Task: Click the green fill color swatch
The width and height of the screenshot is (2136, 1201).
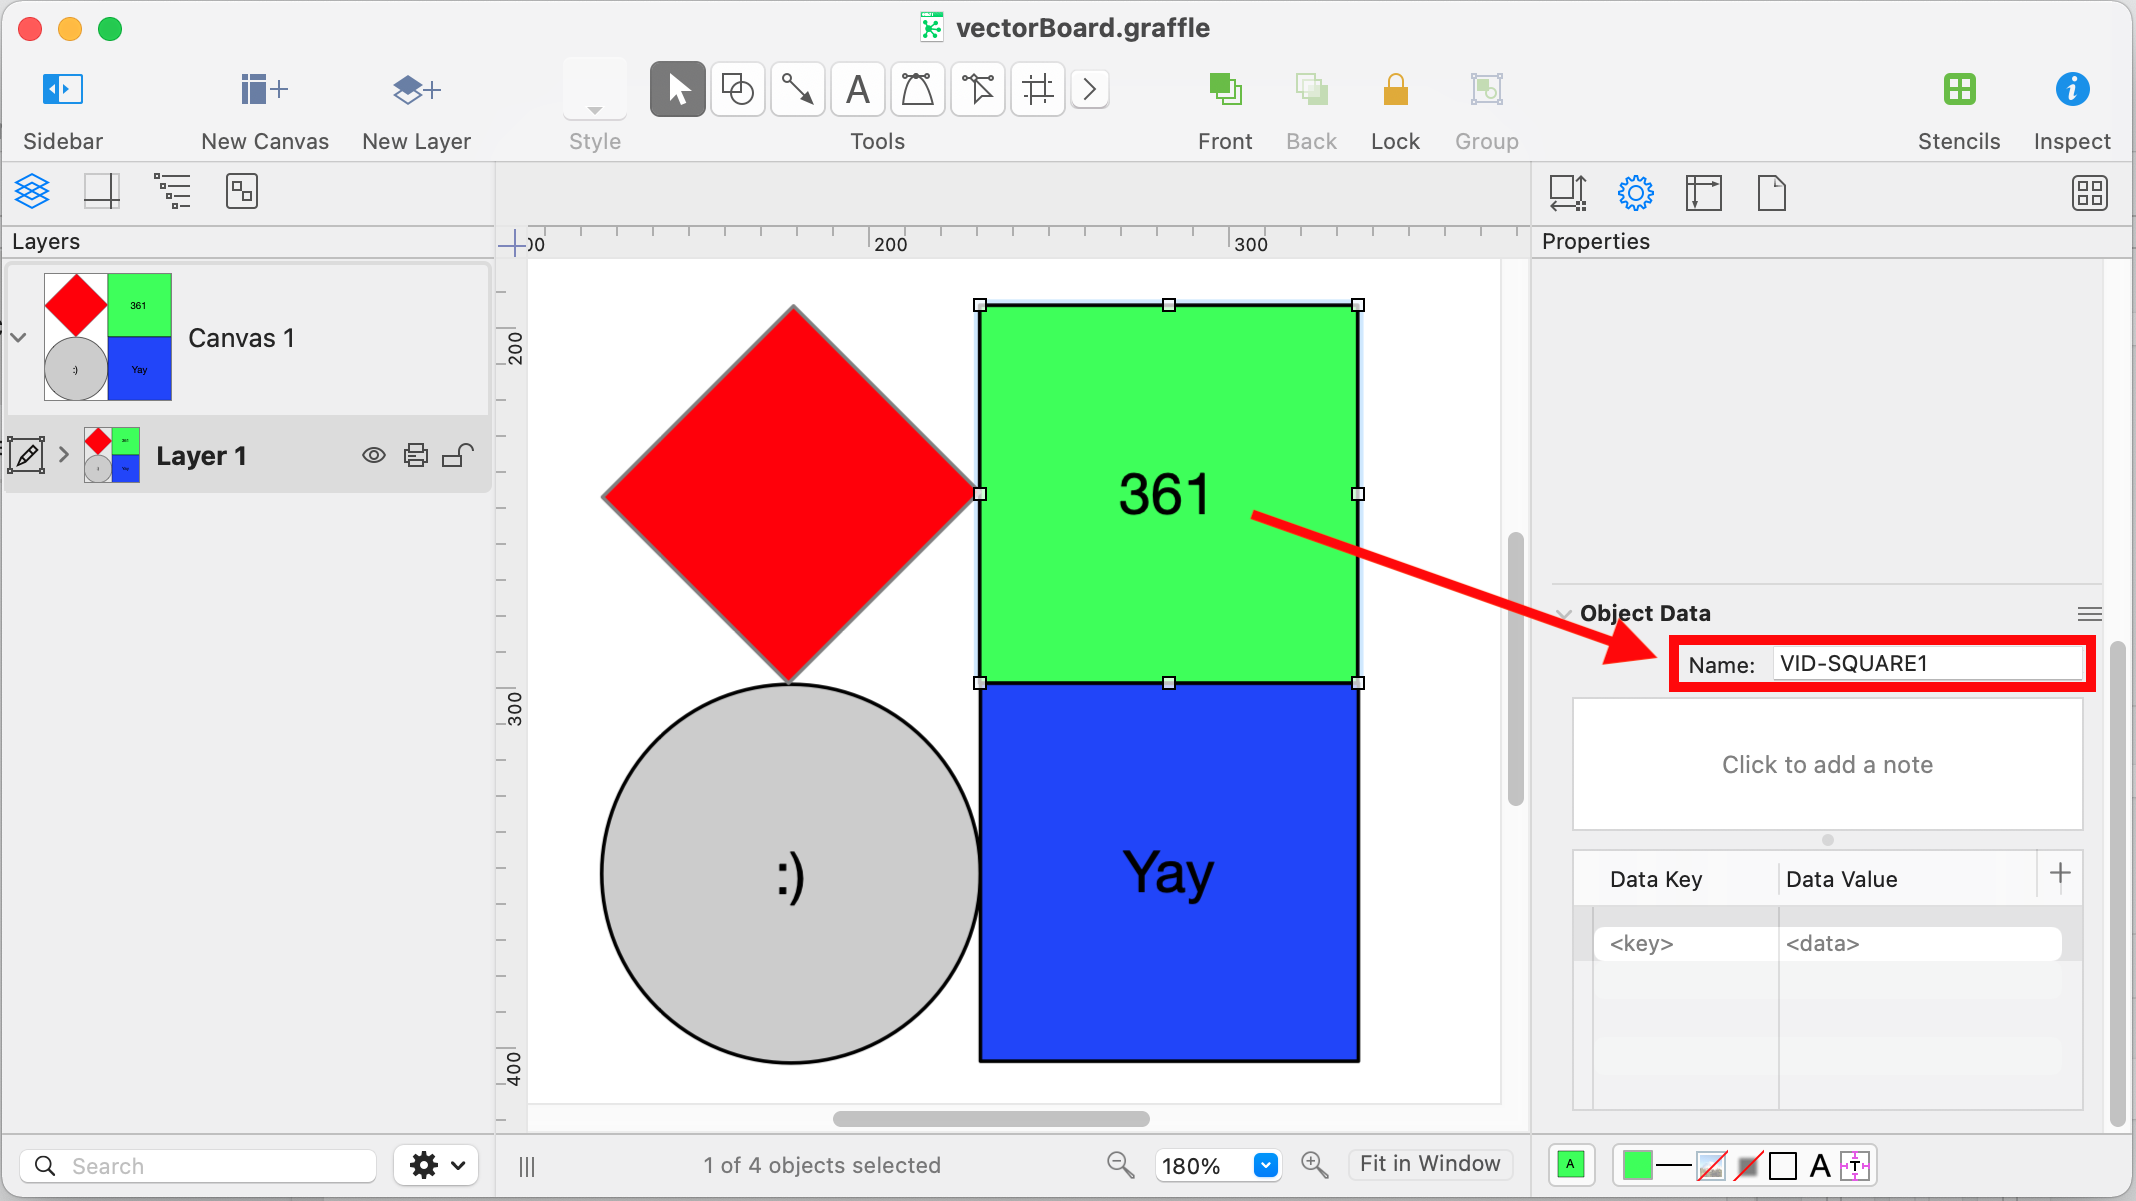Action: [x=1637, y=1165]
